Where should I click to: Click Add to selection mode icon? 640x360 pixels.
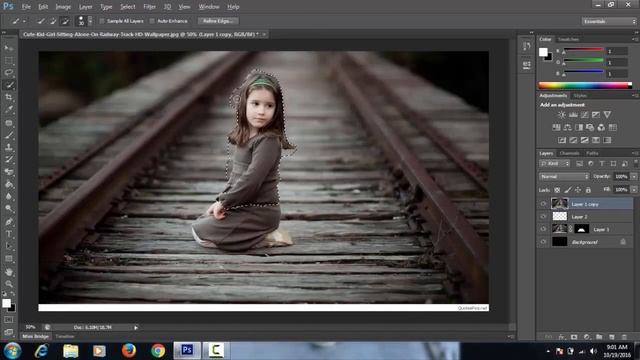(x=53, y=21)
